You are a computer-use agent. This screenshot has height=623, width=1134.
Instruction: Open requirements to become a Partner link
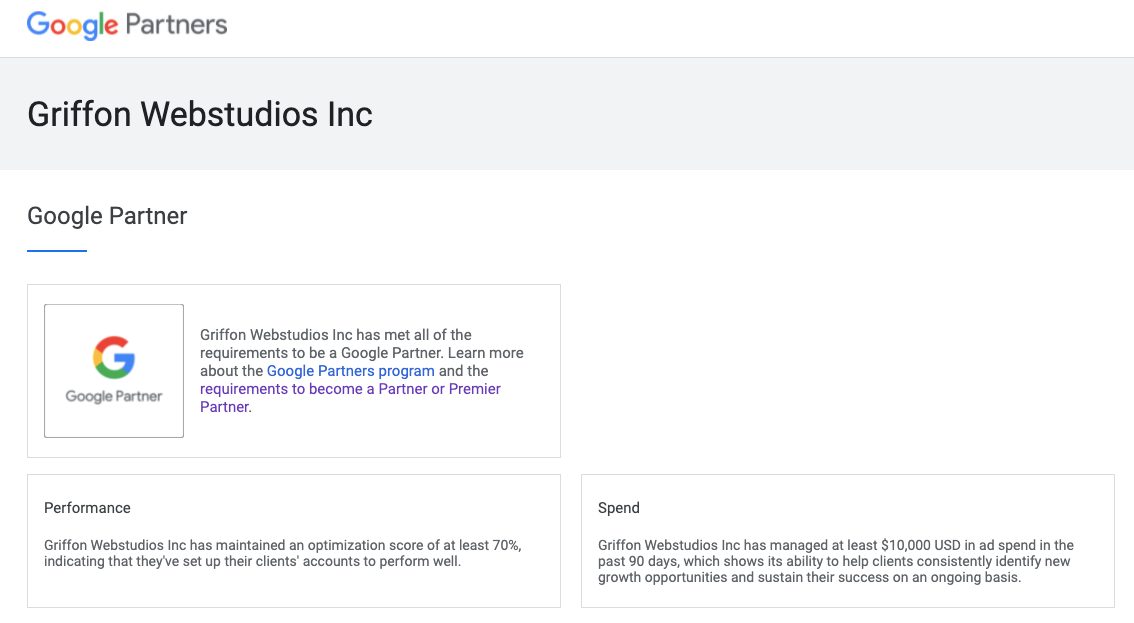pyautogui.click(x=350, y=398)
